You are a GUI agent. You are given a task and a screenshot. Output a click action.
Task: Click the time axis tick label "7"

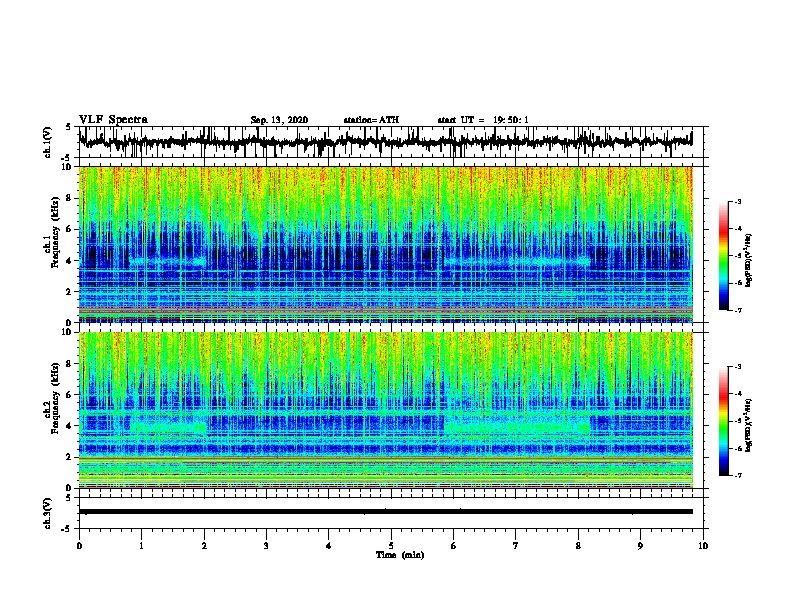(516, 546)
